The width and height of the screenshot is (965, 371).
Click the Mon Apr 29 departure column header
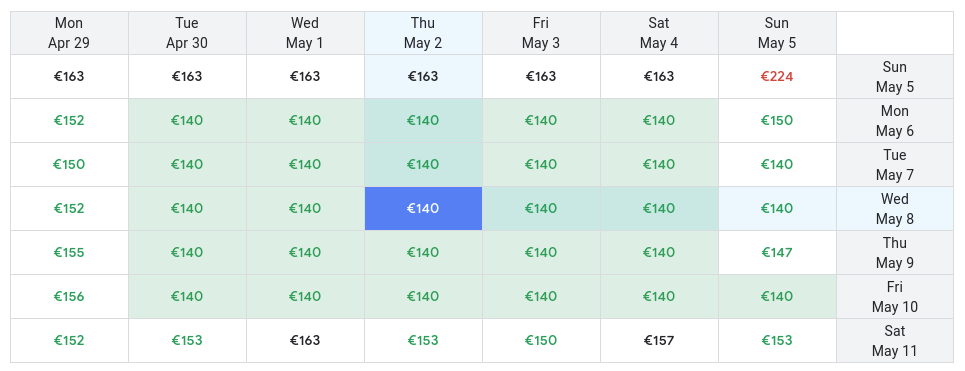point(69,33)
